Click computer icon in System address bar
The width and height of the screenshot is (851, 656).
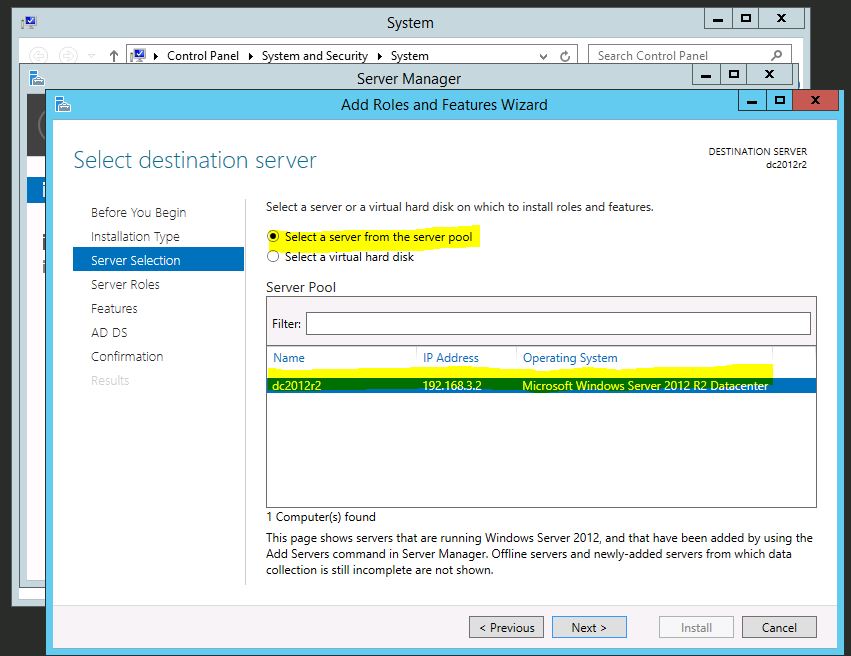138,55
